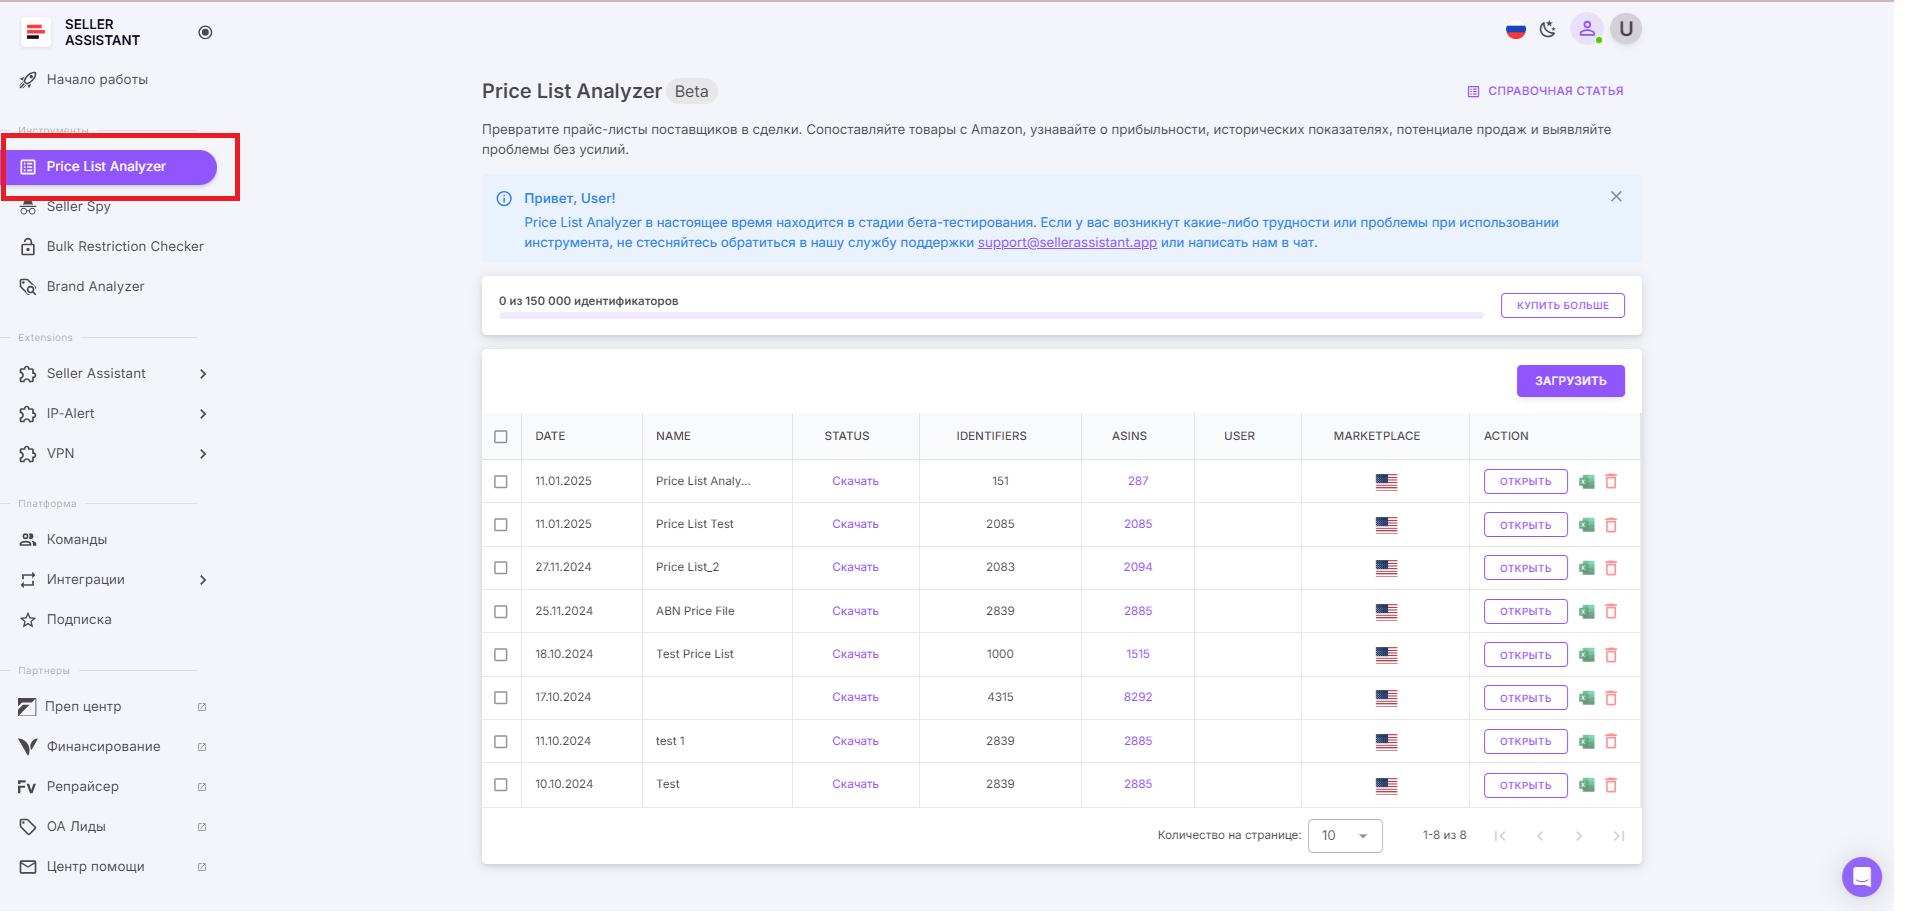
Task: Select the Seller Spy tool
Action: point(78,206)
